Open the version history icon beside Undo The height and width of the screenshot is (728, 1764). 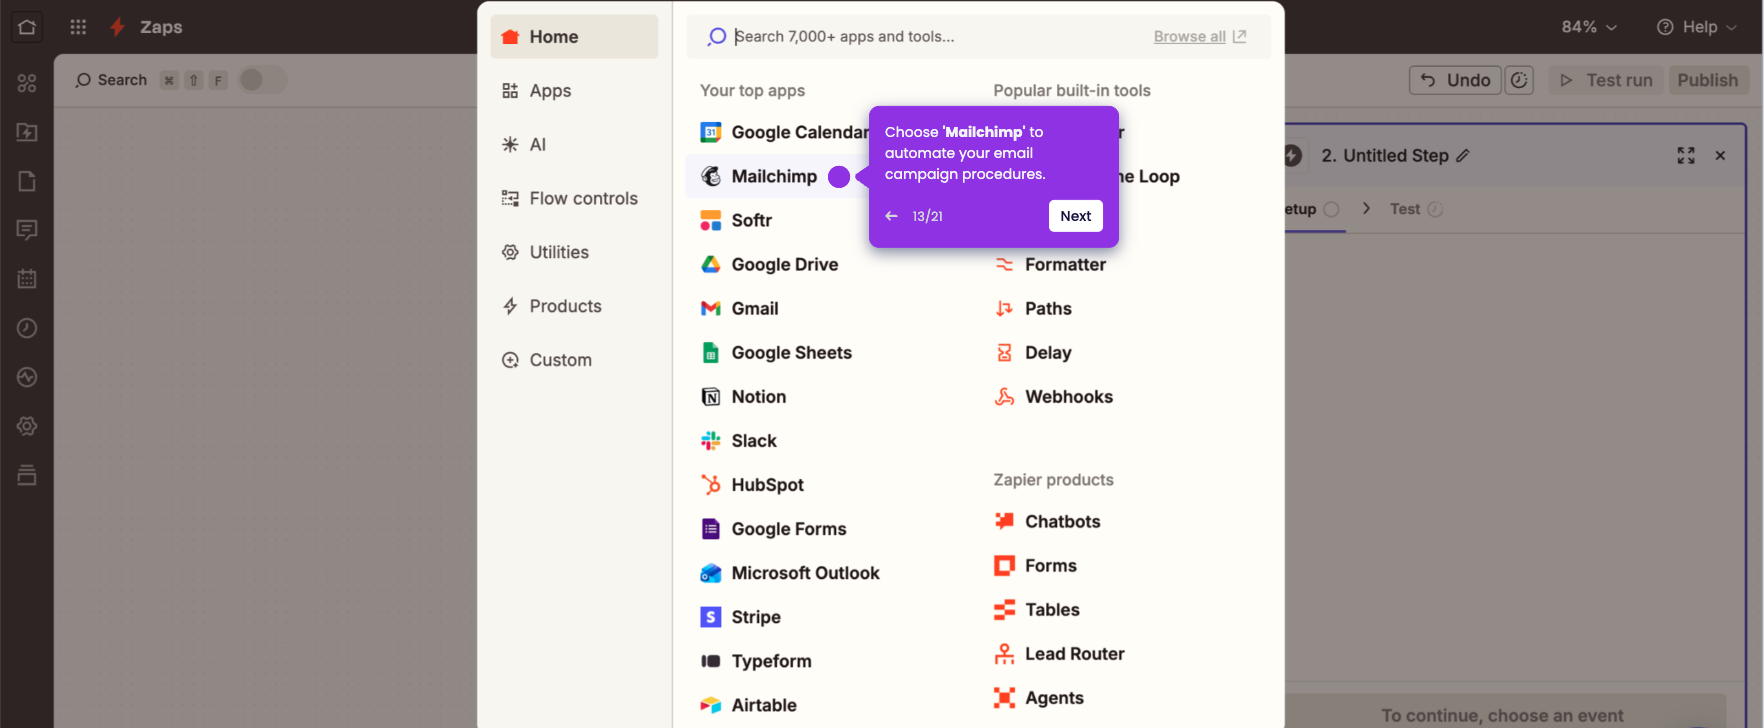coord(1519,80)
